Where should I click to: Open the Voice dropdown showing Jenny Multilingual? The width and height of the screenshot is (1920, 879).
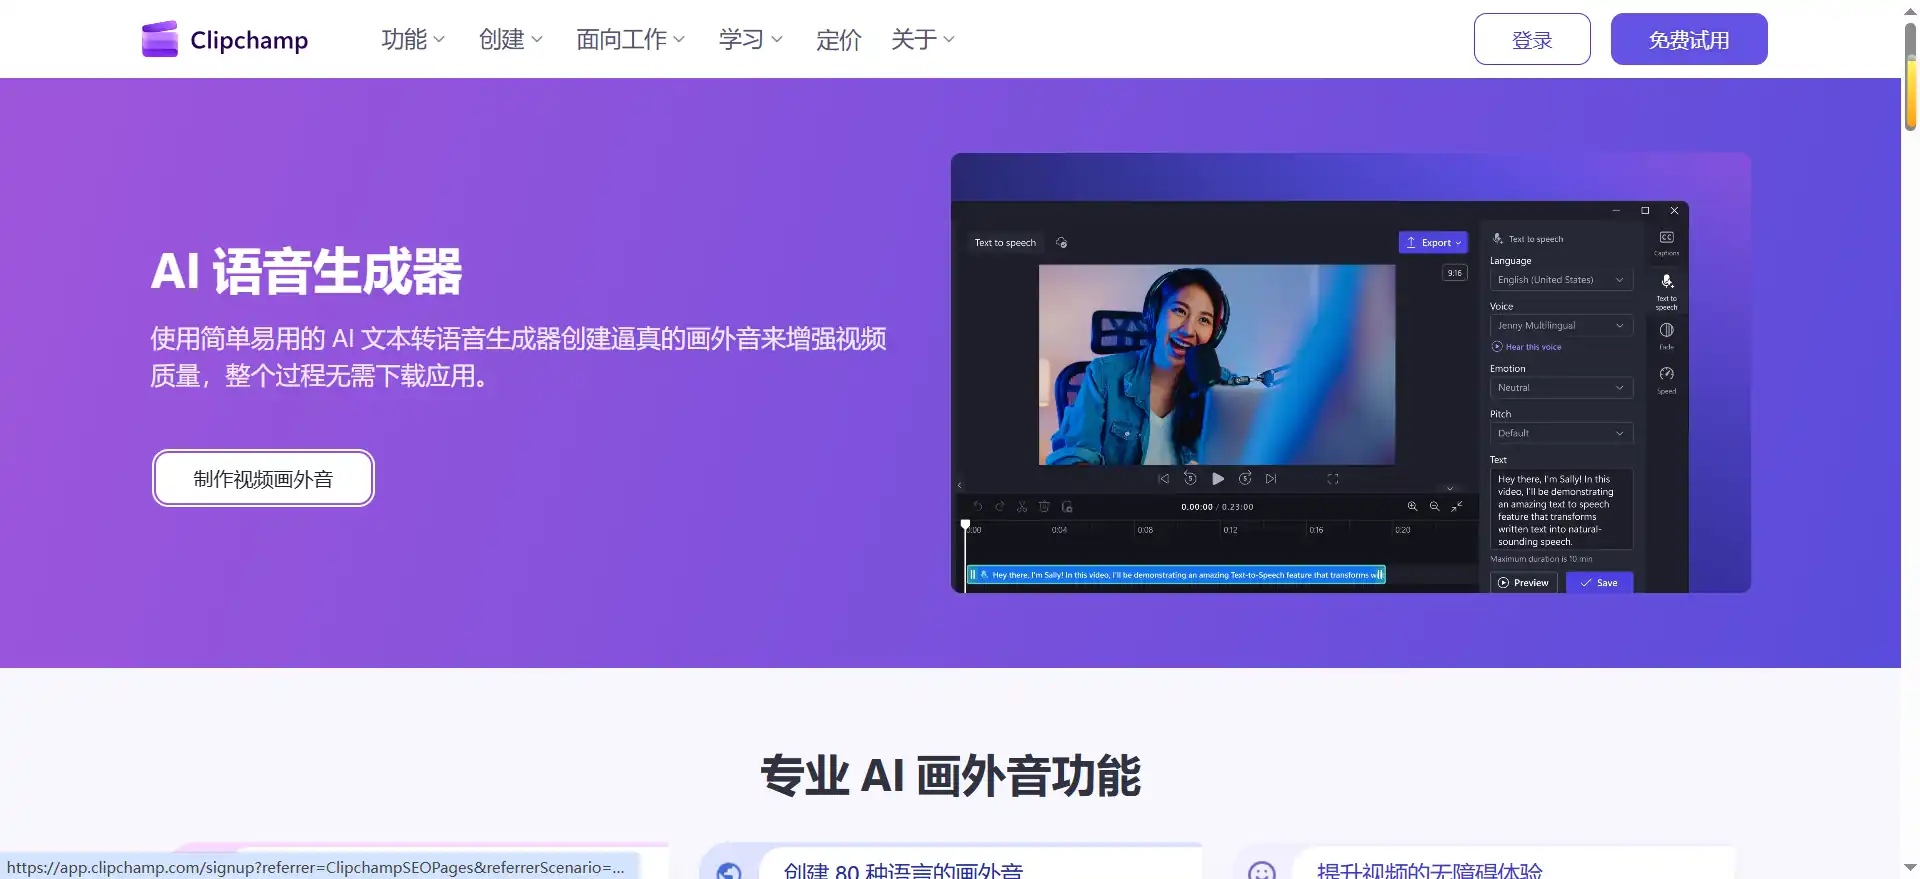[1560, 326]
